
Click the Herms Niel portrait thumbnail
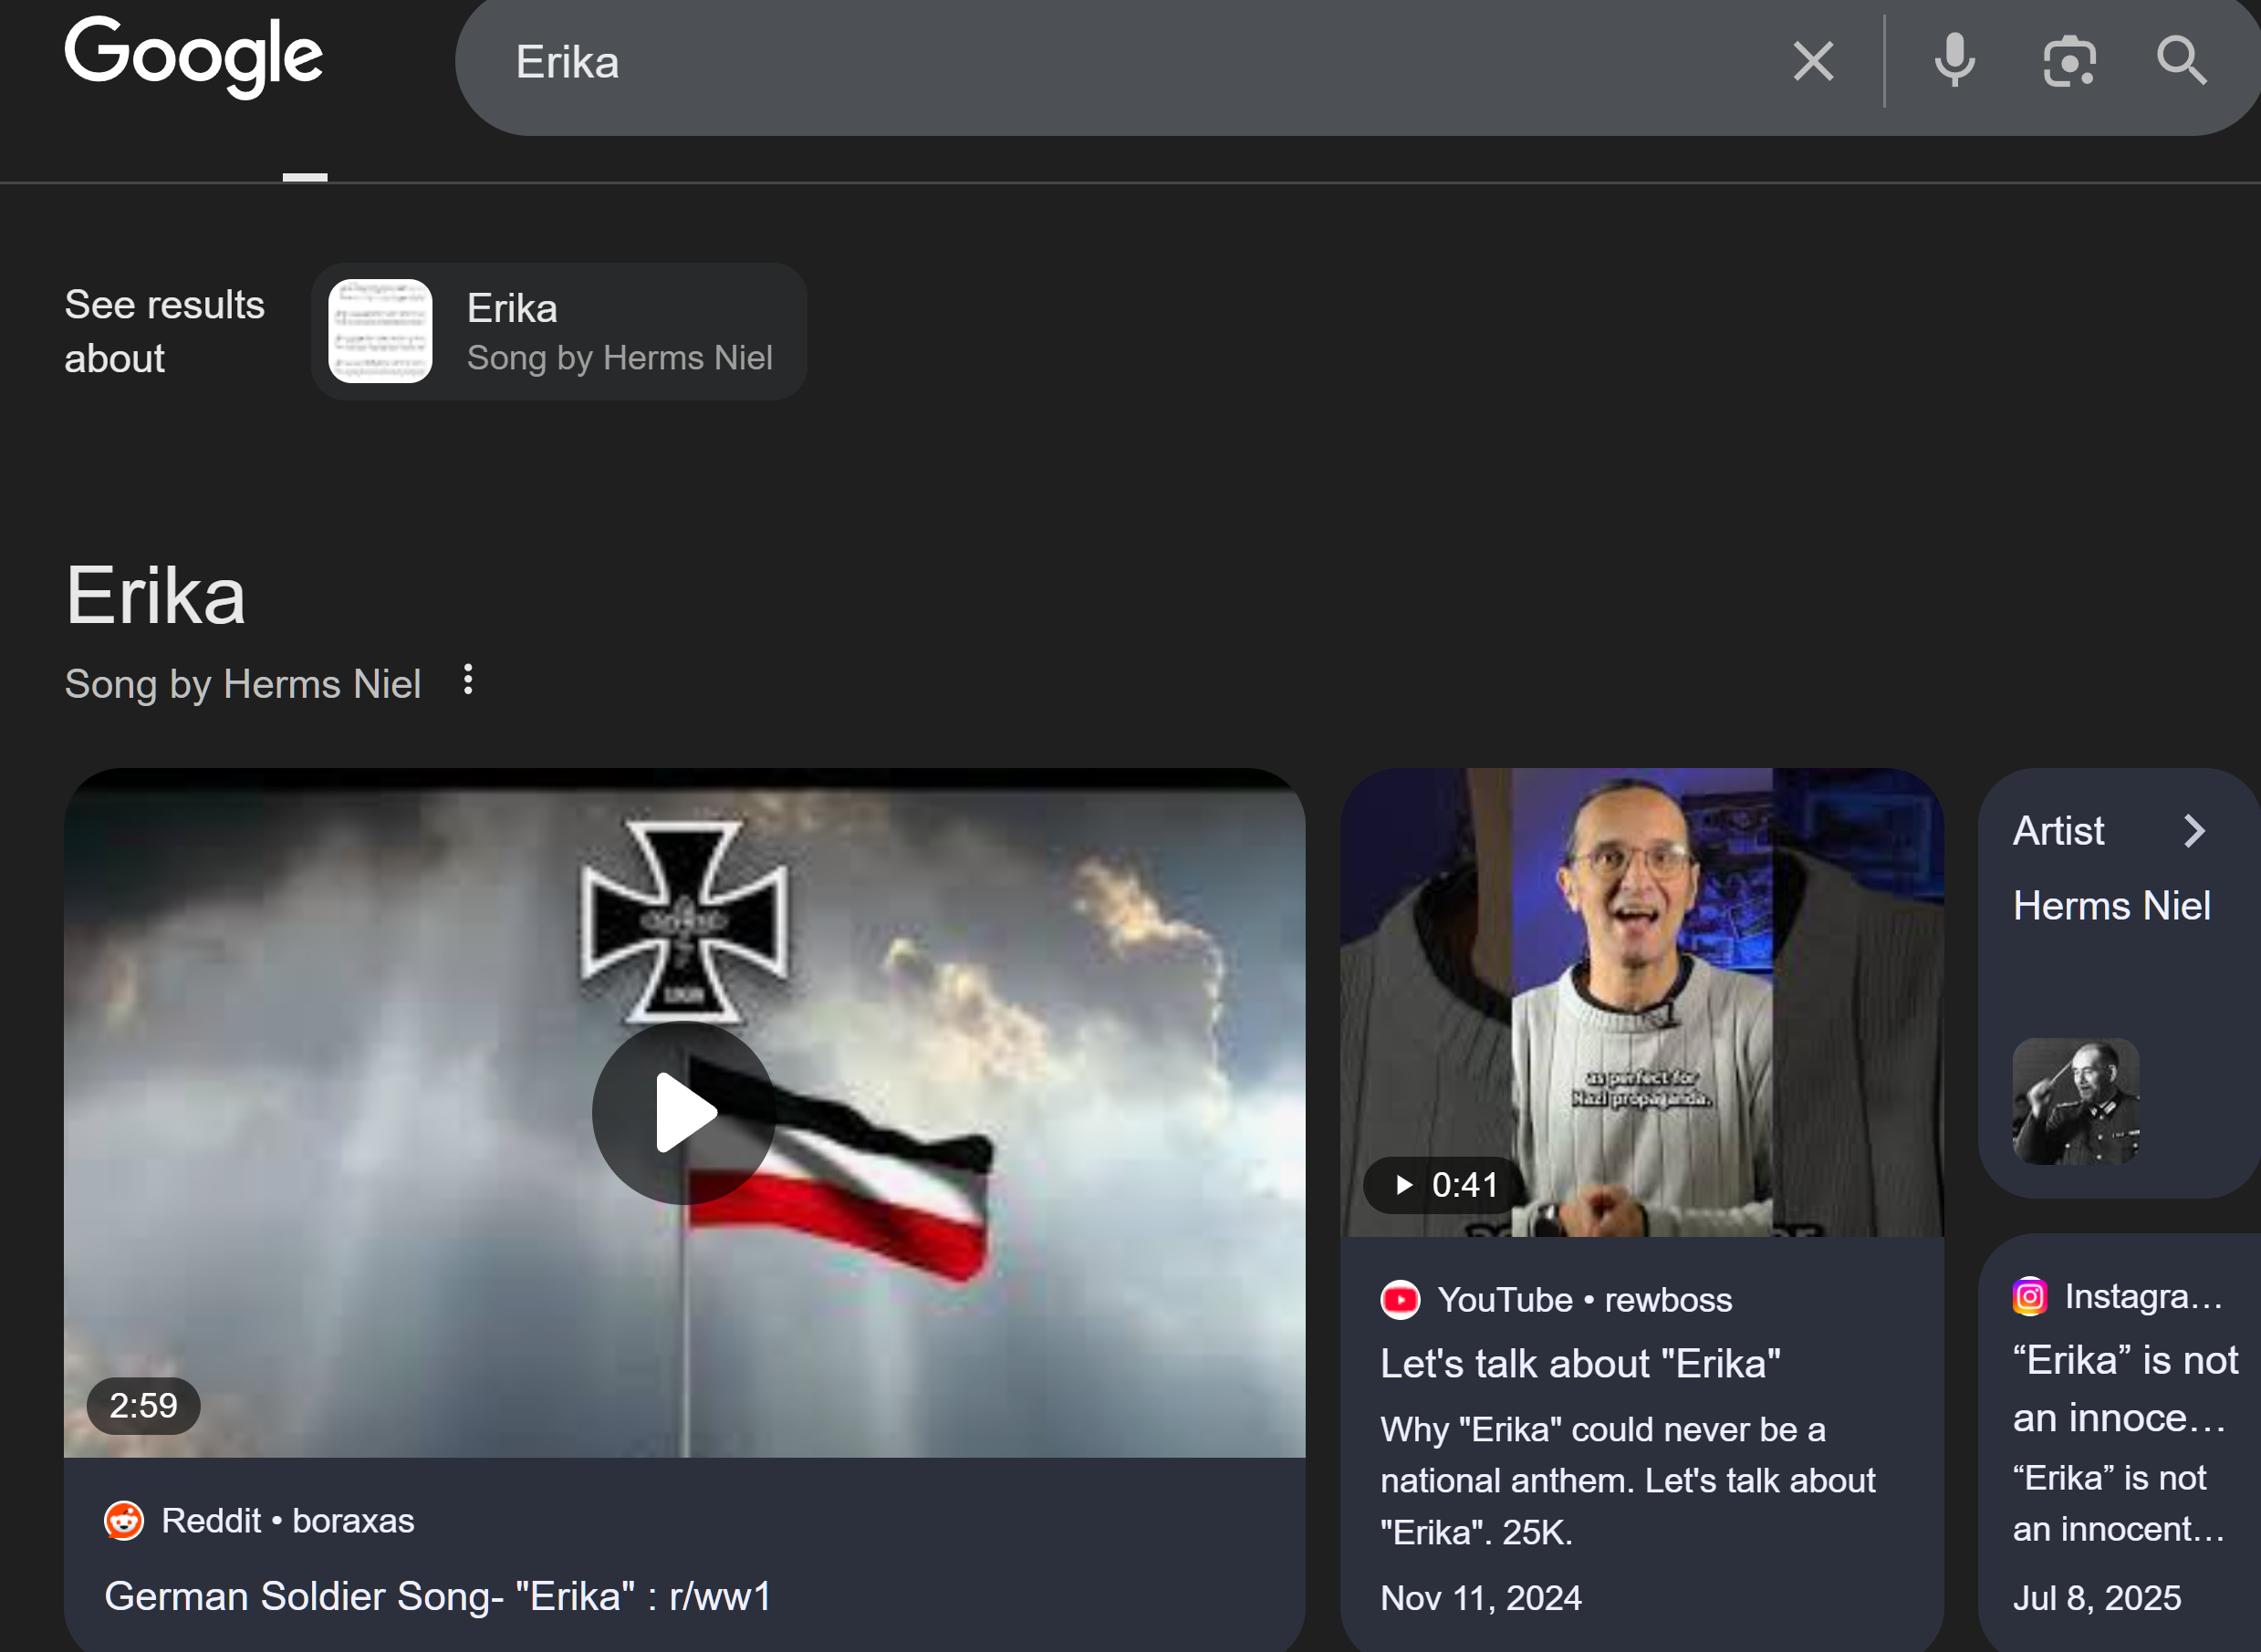pyautogui.click(x=2075, y=1101)
